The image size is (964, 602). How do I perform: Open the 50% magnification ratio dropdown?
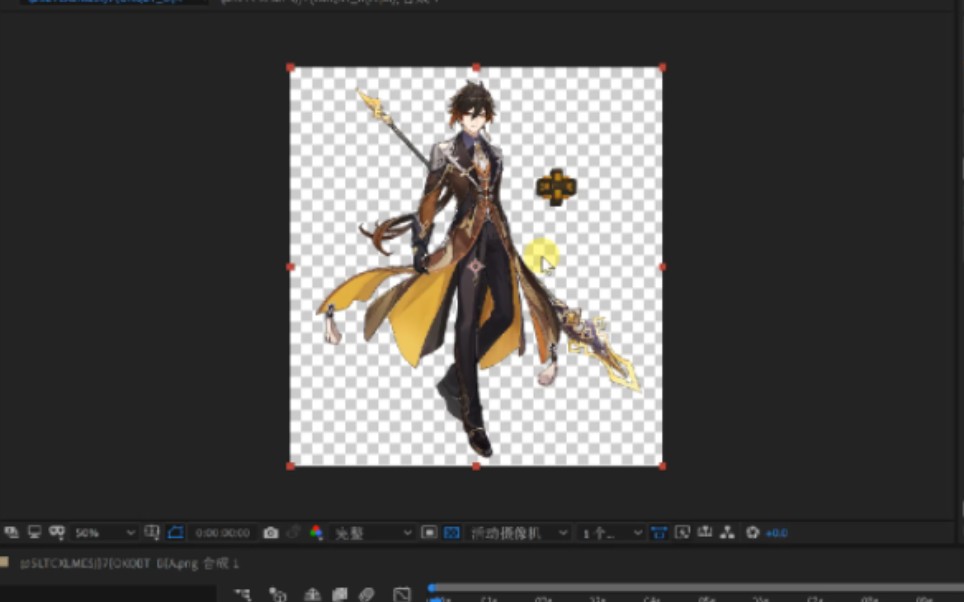coord(103,533)
